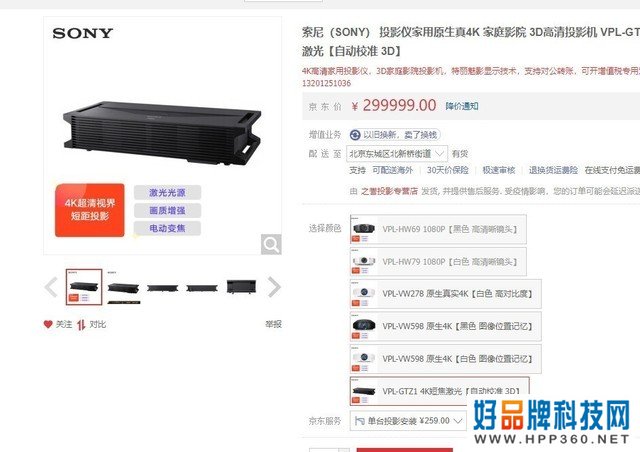
Task: Click the SONY logo on product image
Action: pyautogui.click(x=82, y=33)
